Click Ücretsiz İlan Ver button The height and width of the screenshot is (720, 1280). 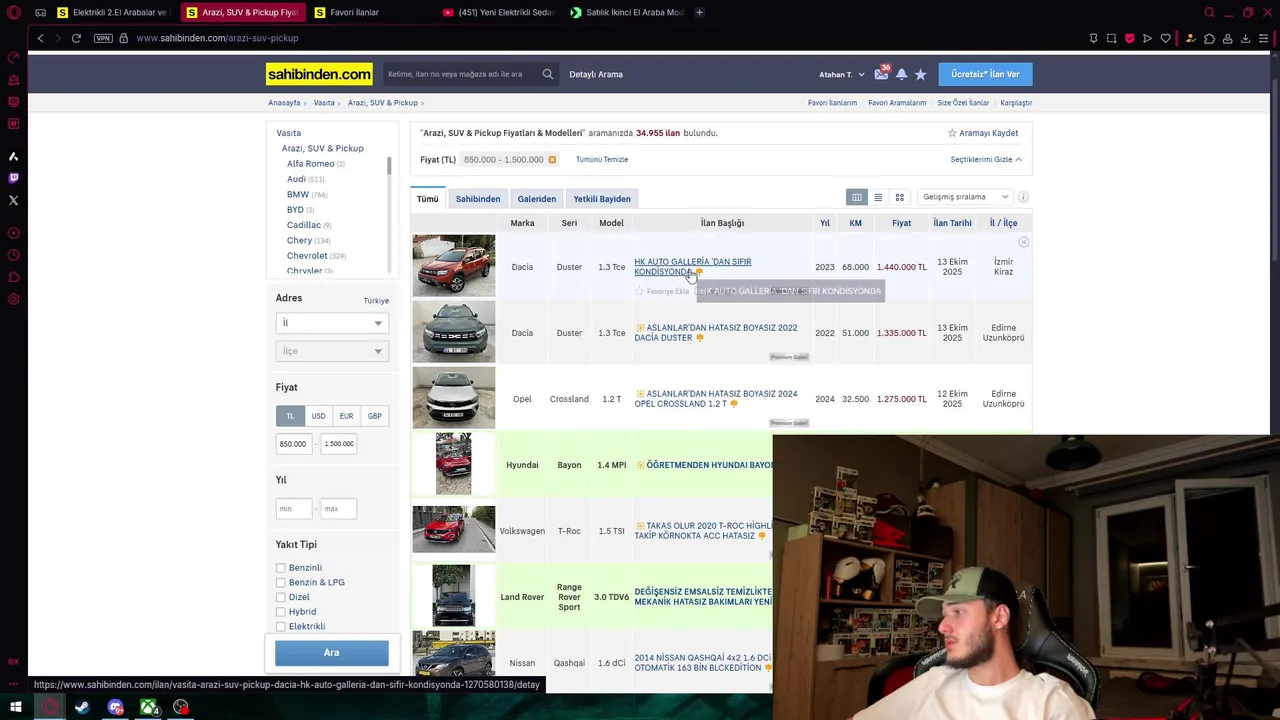[985, 74]
